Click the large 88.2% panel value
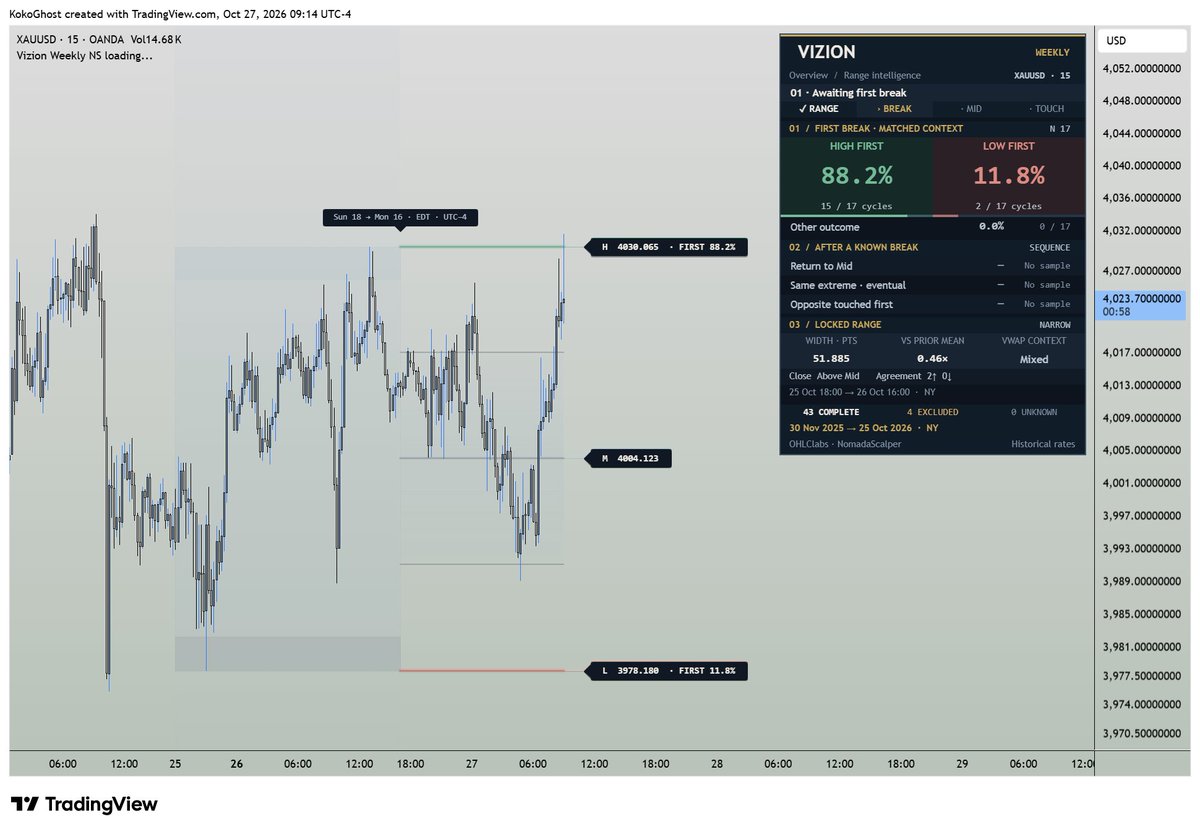Image resolution: width=1200 pixels, height=832 pixels. coord(856,176)
